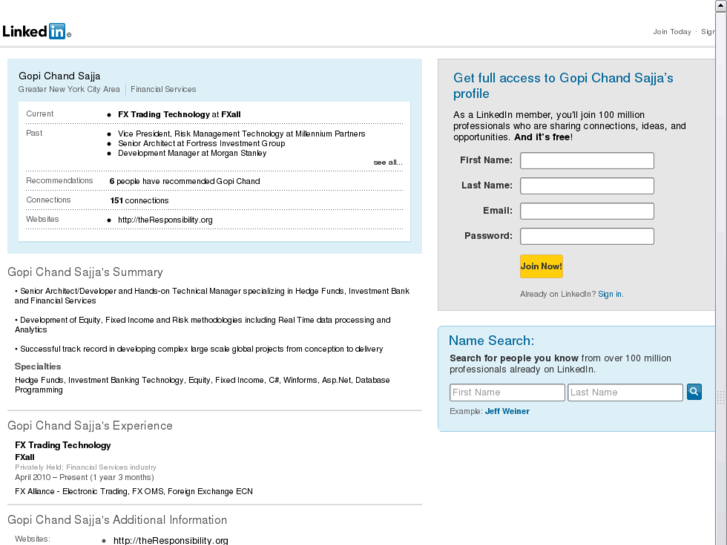Image resolution: width=727 pixels, height=545 pixels.
Task: Click 'Privately Held; Financial Services industry' text
Action: click(x=85, y=467)
